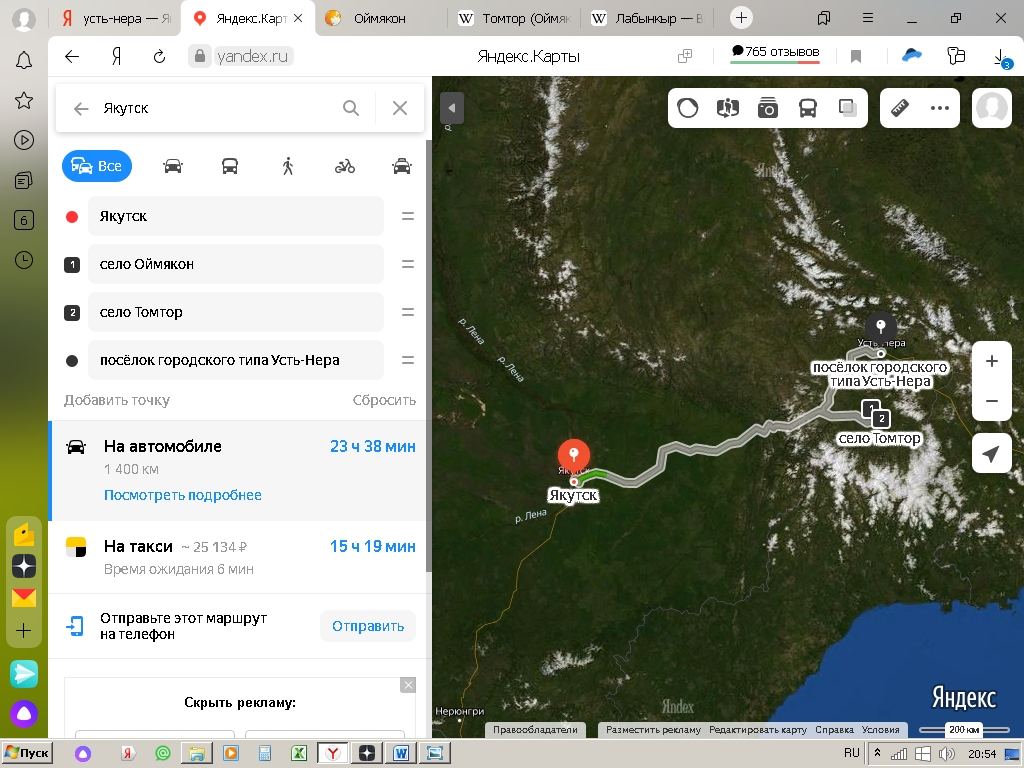The width and height of the screenshot is (1024, 768).
Task: Zoom out on the map
Action: [991, 401]
